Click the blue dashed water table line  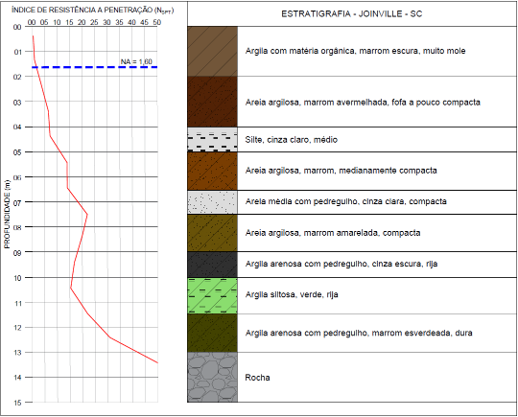click(95, 67)
